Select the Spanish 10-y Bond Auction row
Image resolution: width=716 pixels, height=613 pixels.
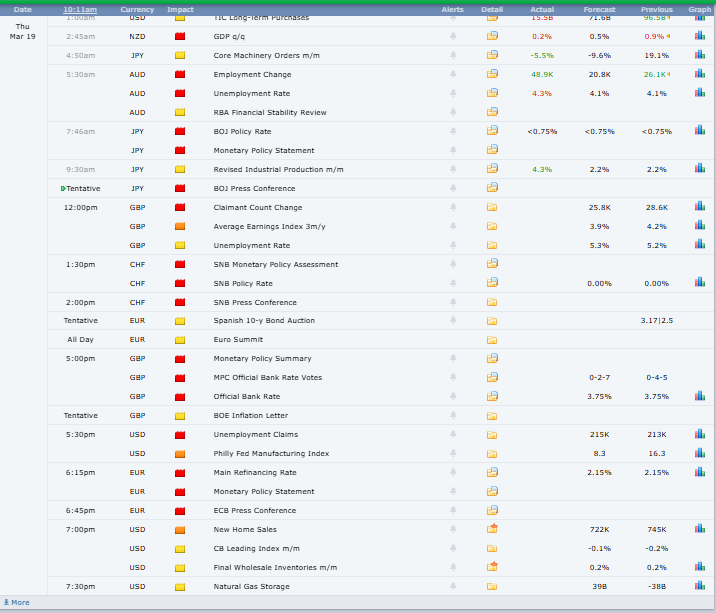264,321
